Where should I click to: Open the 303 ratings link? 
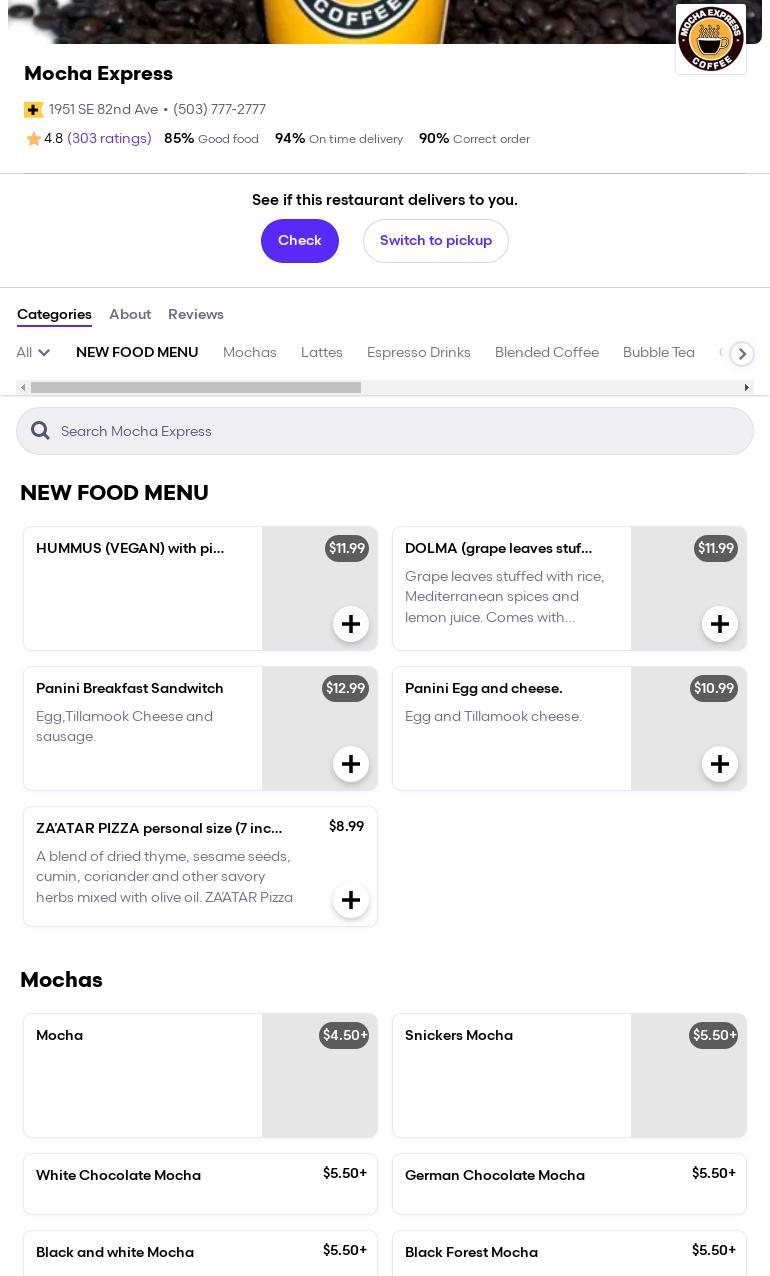[109, 139]
